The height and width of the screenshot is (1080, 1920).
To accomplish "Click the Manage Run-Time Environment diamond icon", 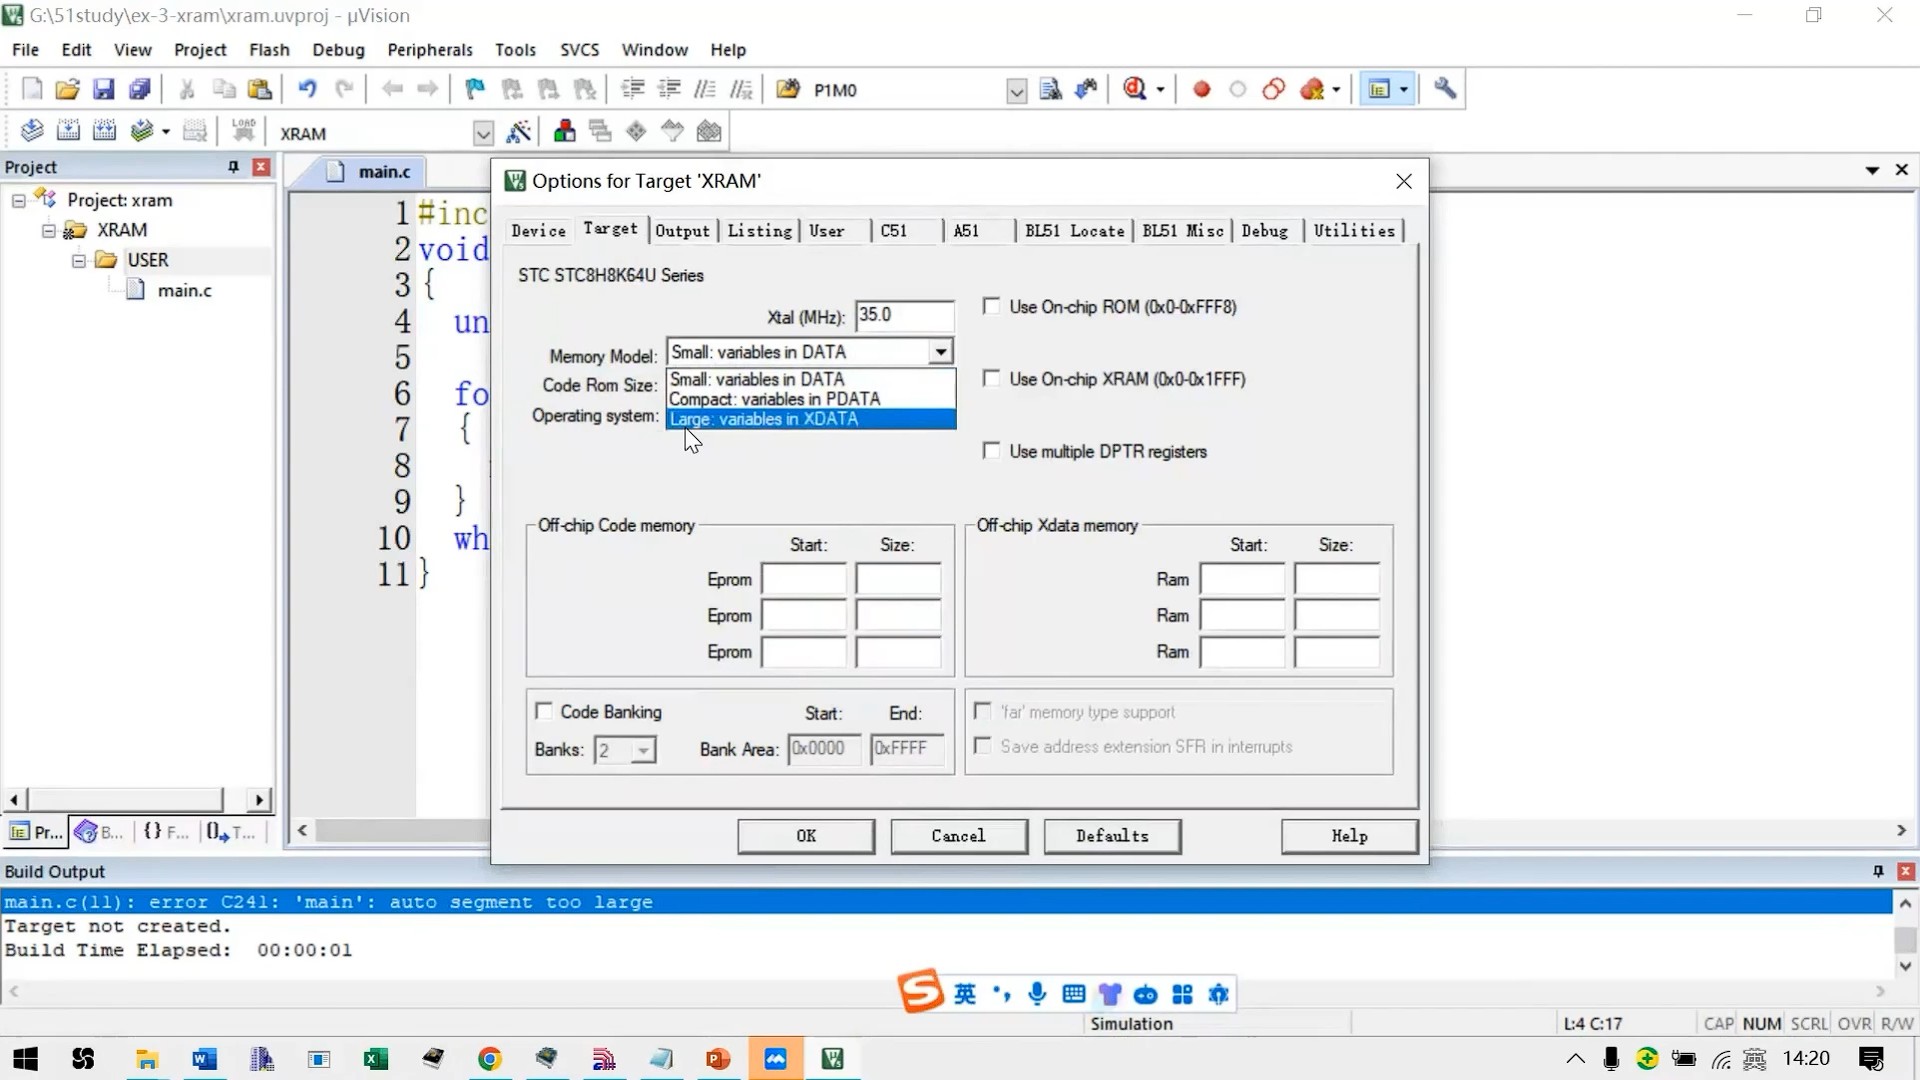I will click(x=636, y=131).
